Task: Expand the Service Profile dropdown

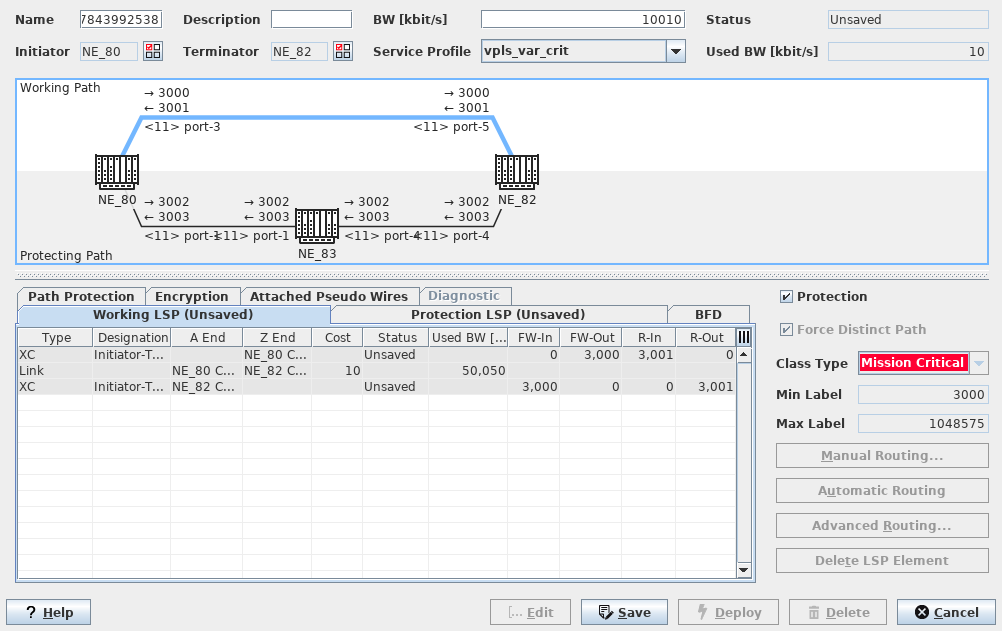Action: [676, 51]
